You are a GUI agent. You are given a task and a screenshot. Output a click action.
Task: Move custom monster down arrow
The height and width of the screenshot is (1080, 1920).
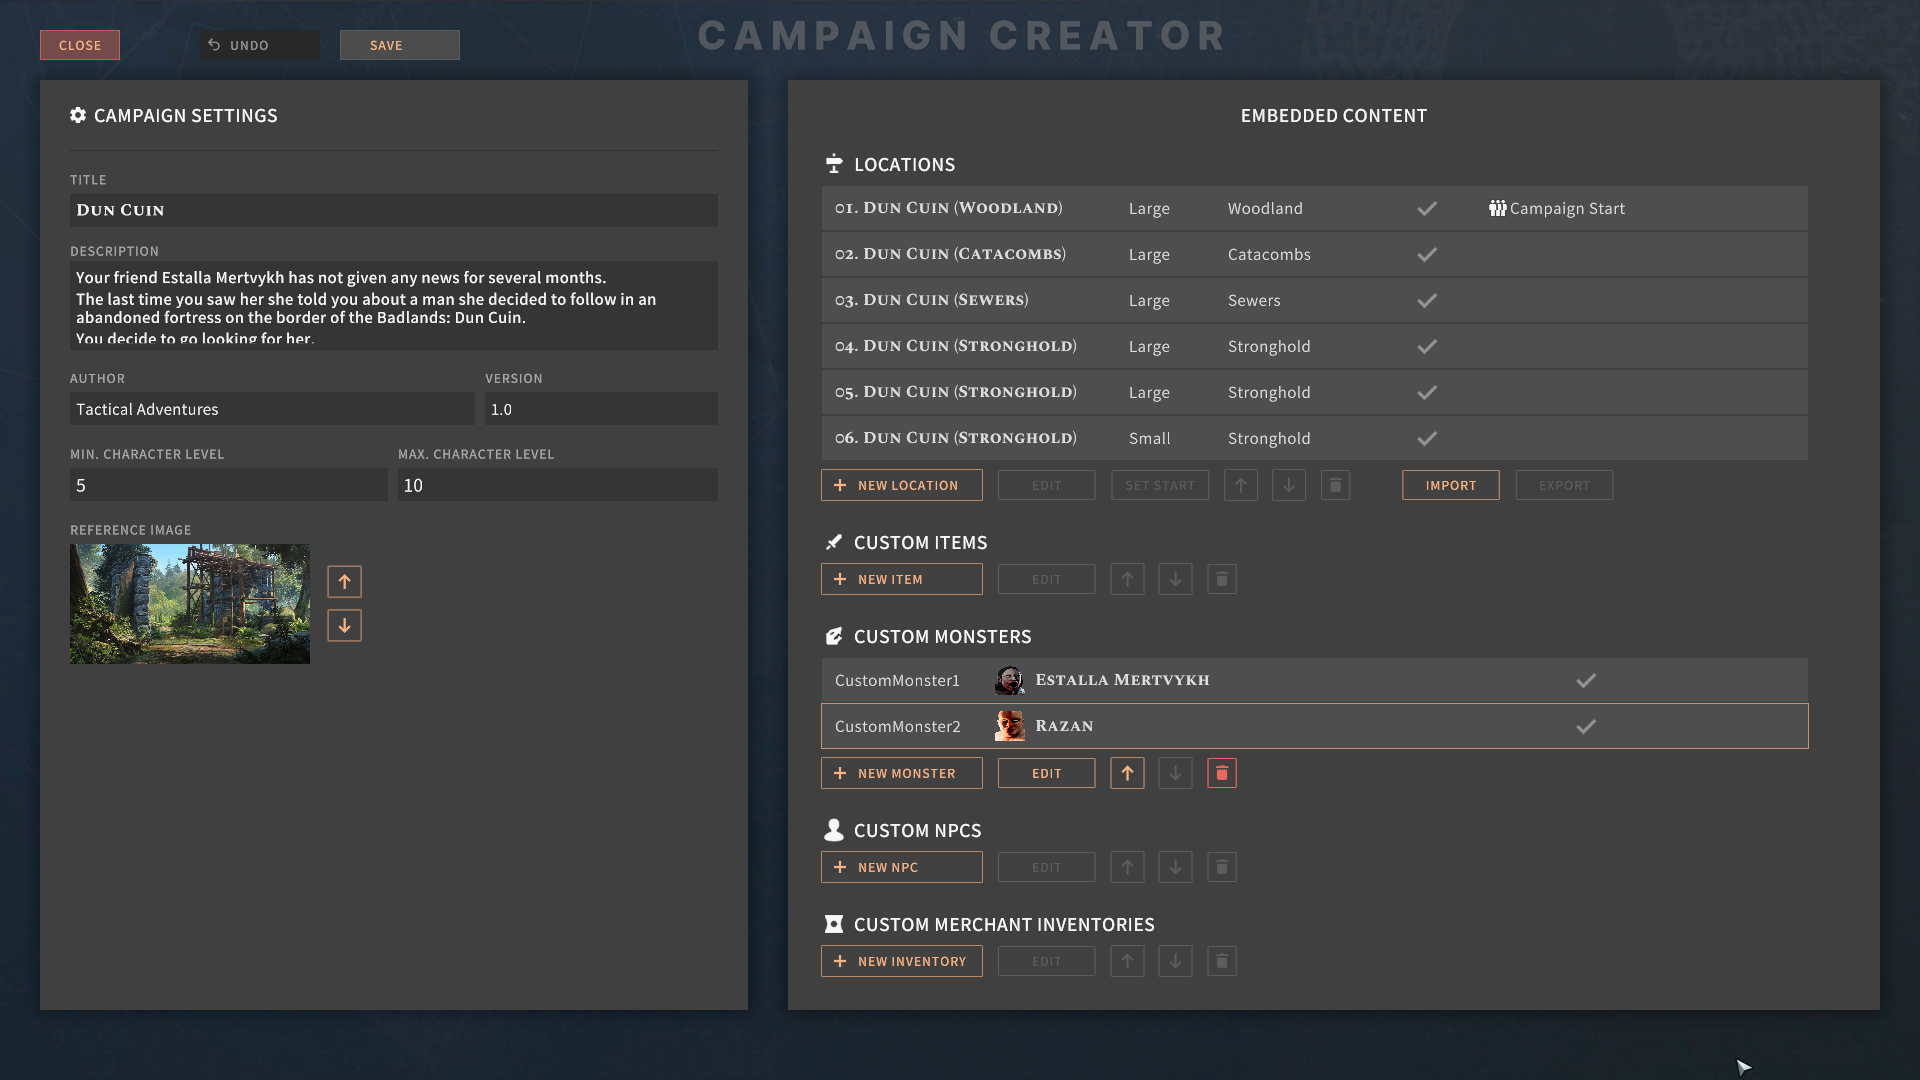click(x=1175, y=773)
